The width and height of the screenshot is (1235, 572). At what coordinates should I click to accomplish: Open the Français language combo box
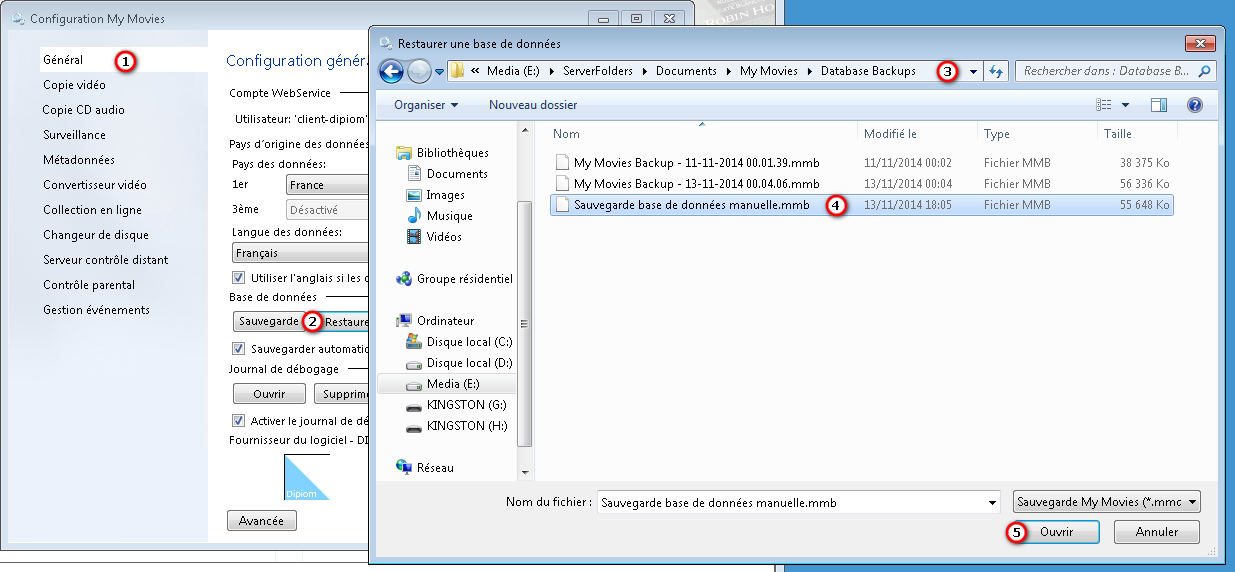300,254
